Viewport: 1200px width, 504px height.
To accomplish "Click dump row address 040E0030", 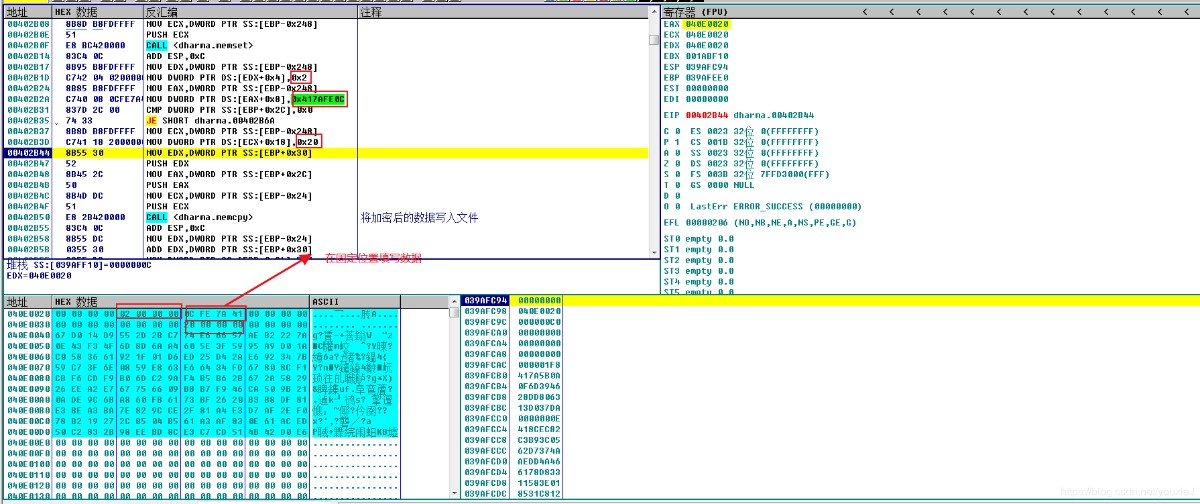I will pyautogui.click(x=27, y=325).
